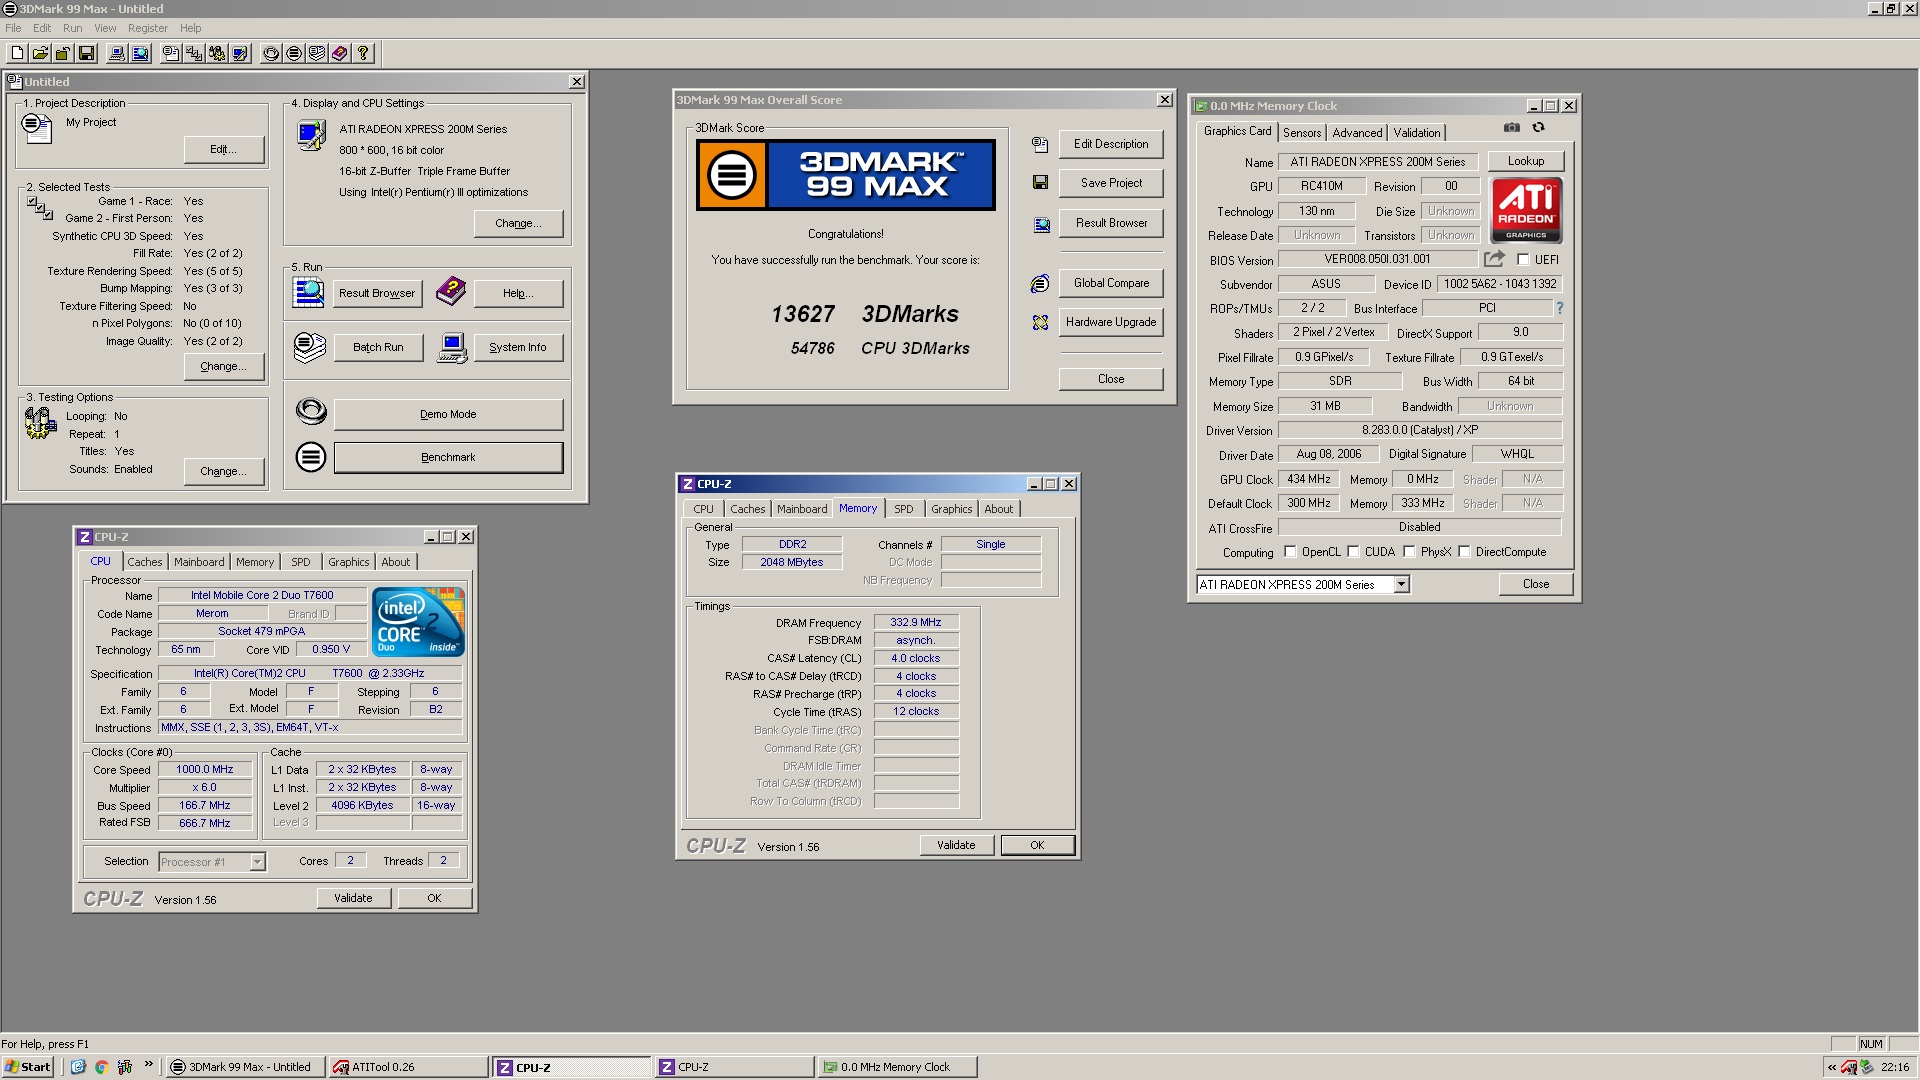Viewport: 1920px width, 1080px height.
Task: Click the Testing Options toolbar icon
Action: pyautogui.click(x=217, y=54)
